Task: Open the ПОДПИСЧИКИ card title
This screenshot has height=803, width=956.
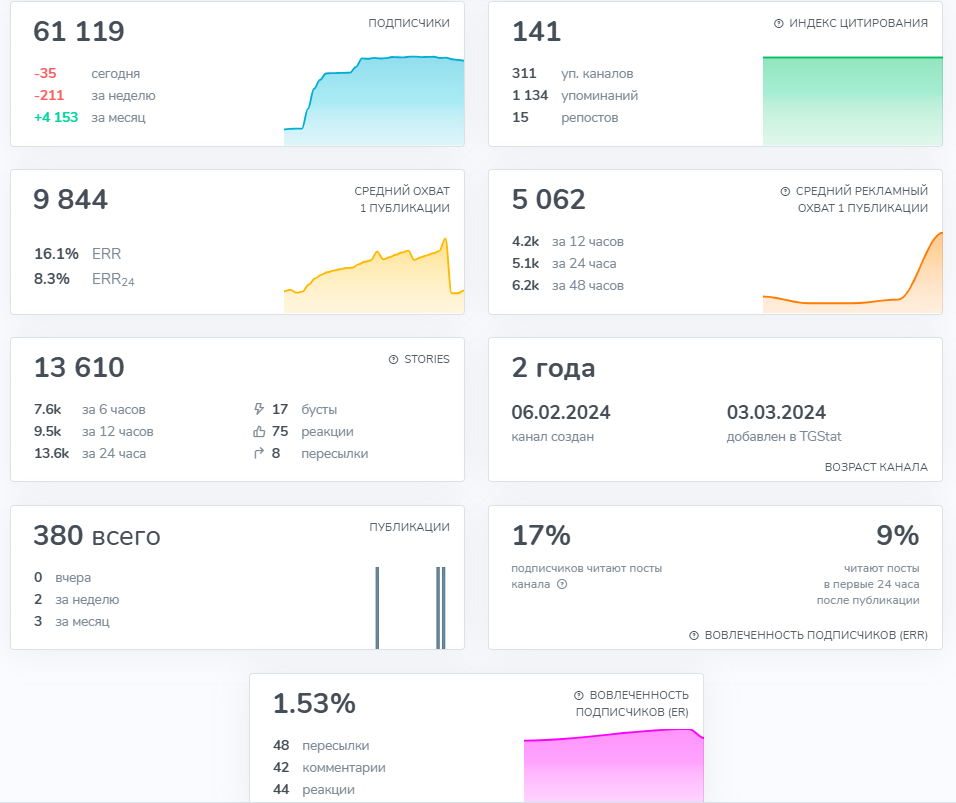Action: point(408,23)
